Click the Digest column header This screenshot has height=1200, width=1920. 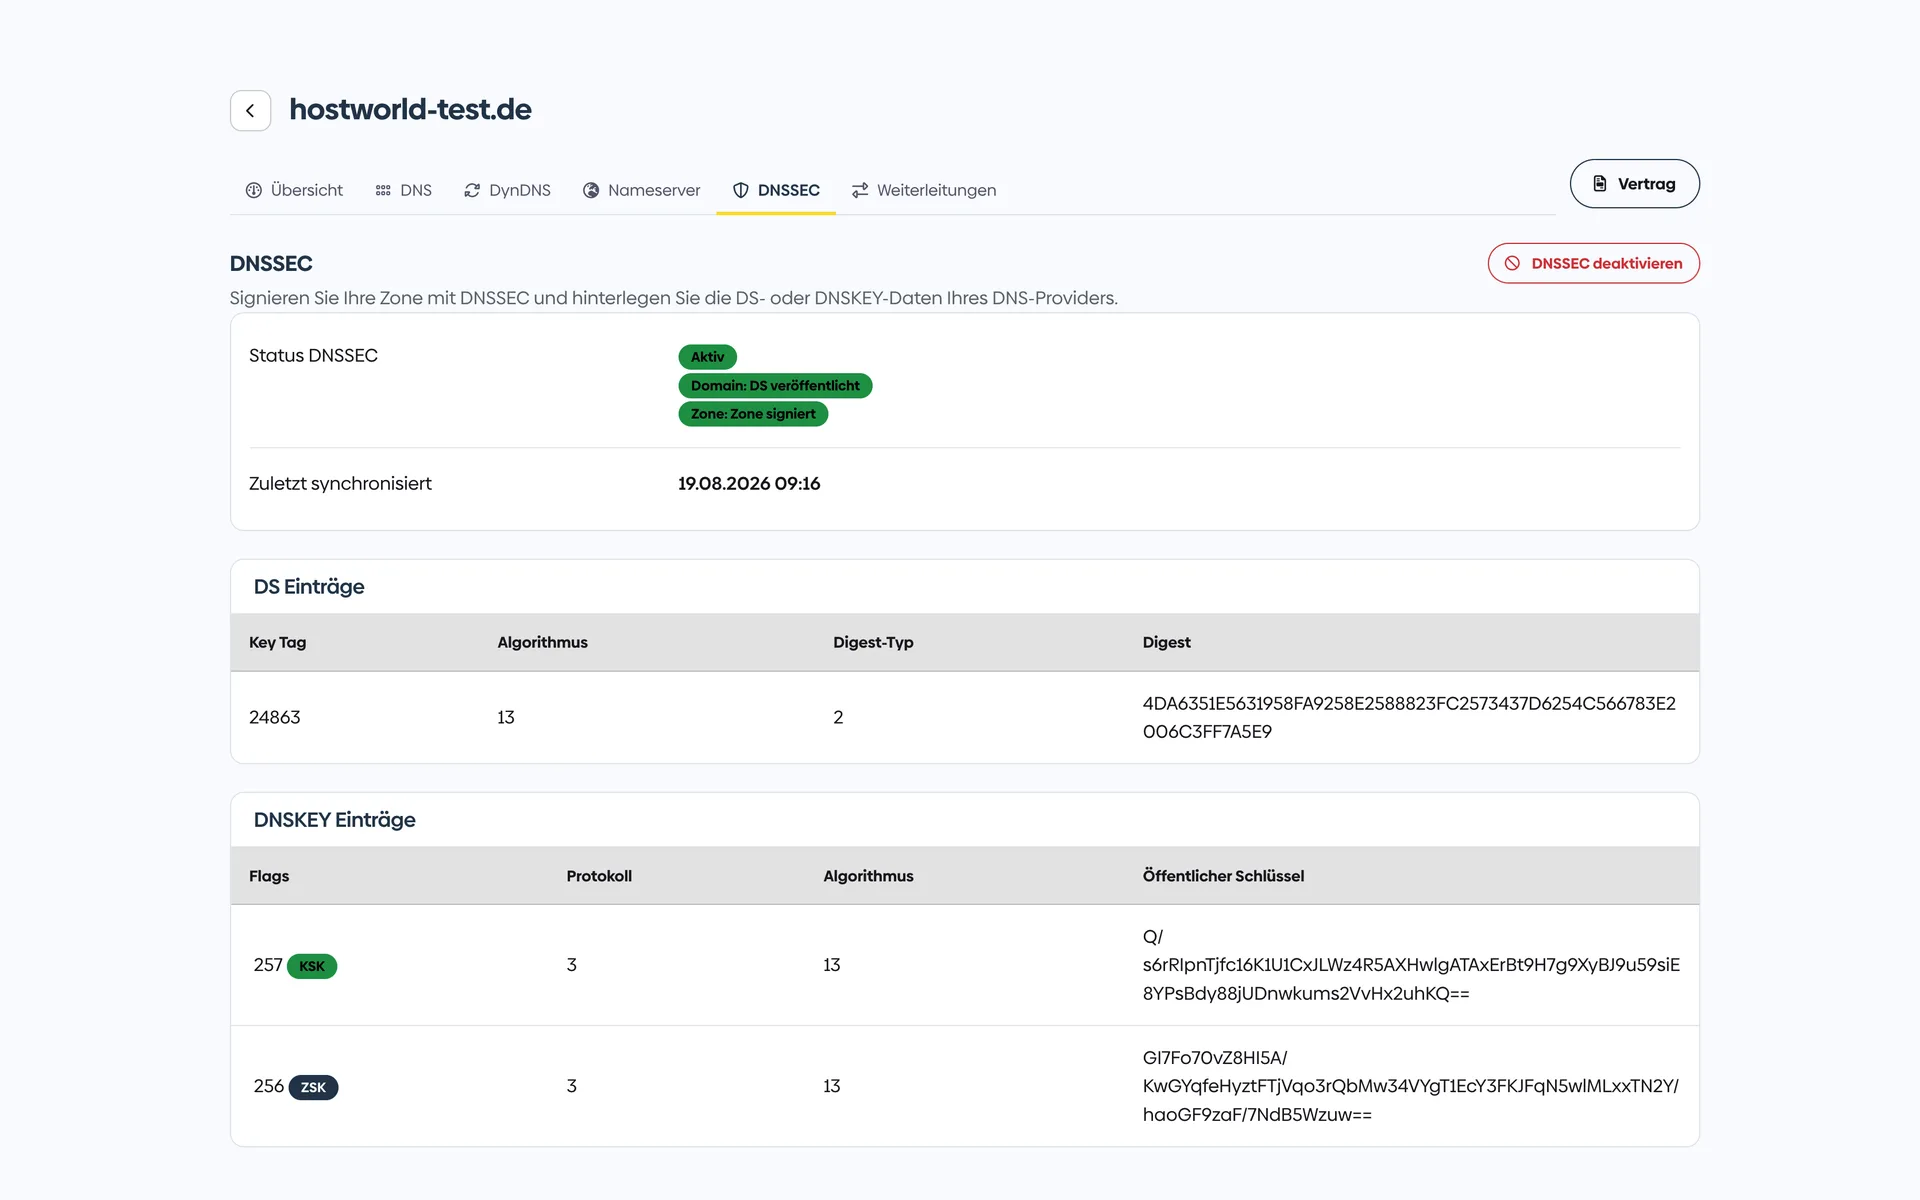(x=1166, y=642)
